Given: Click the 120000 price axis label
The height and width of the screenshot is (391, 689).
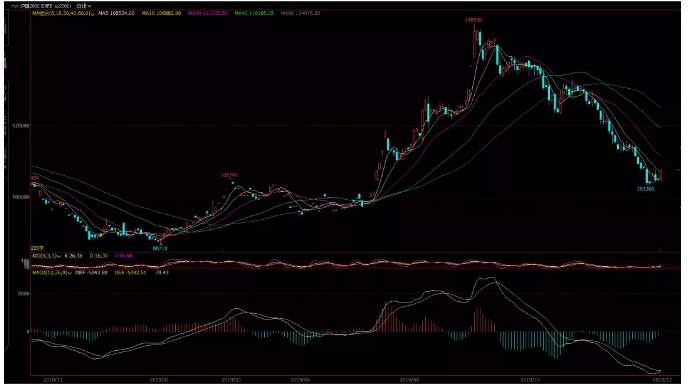Looking at the screenshot, I should pos(22,126).
